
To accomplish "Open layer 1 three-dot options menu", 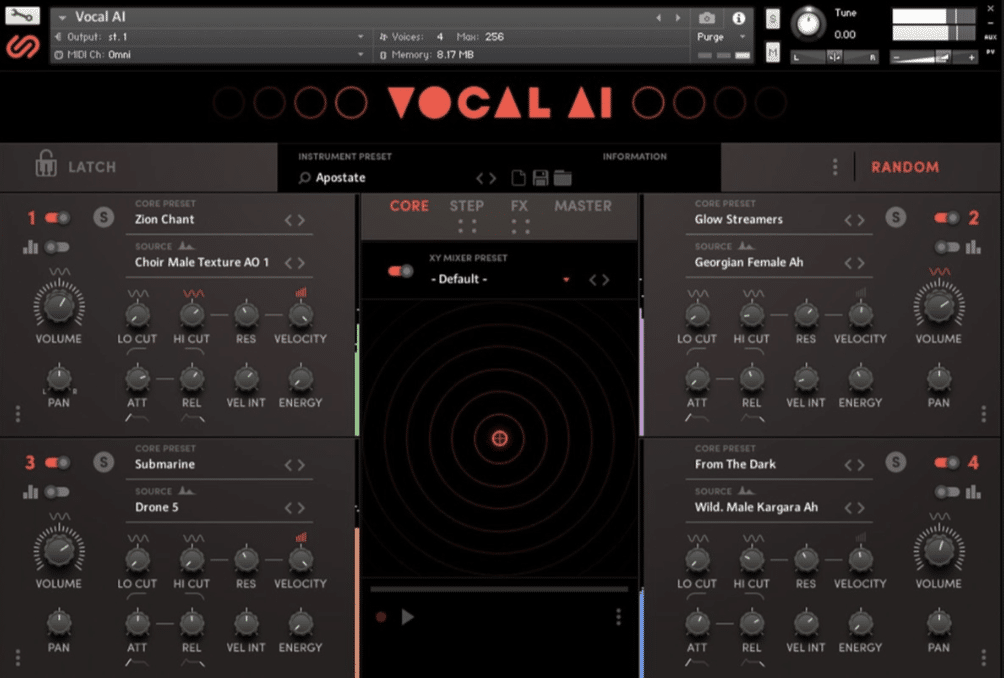I will point(18,414).
